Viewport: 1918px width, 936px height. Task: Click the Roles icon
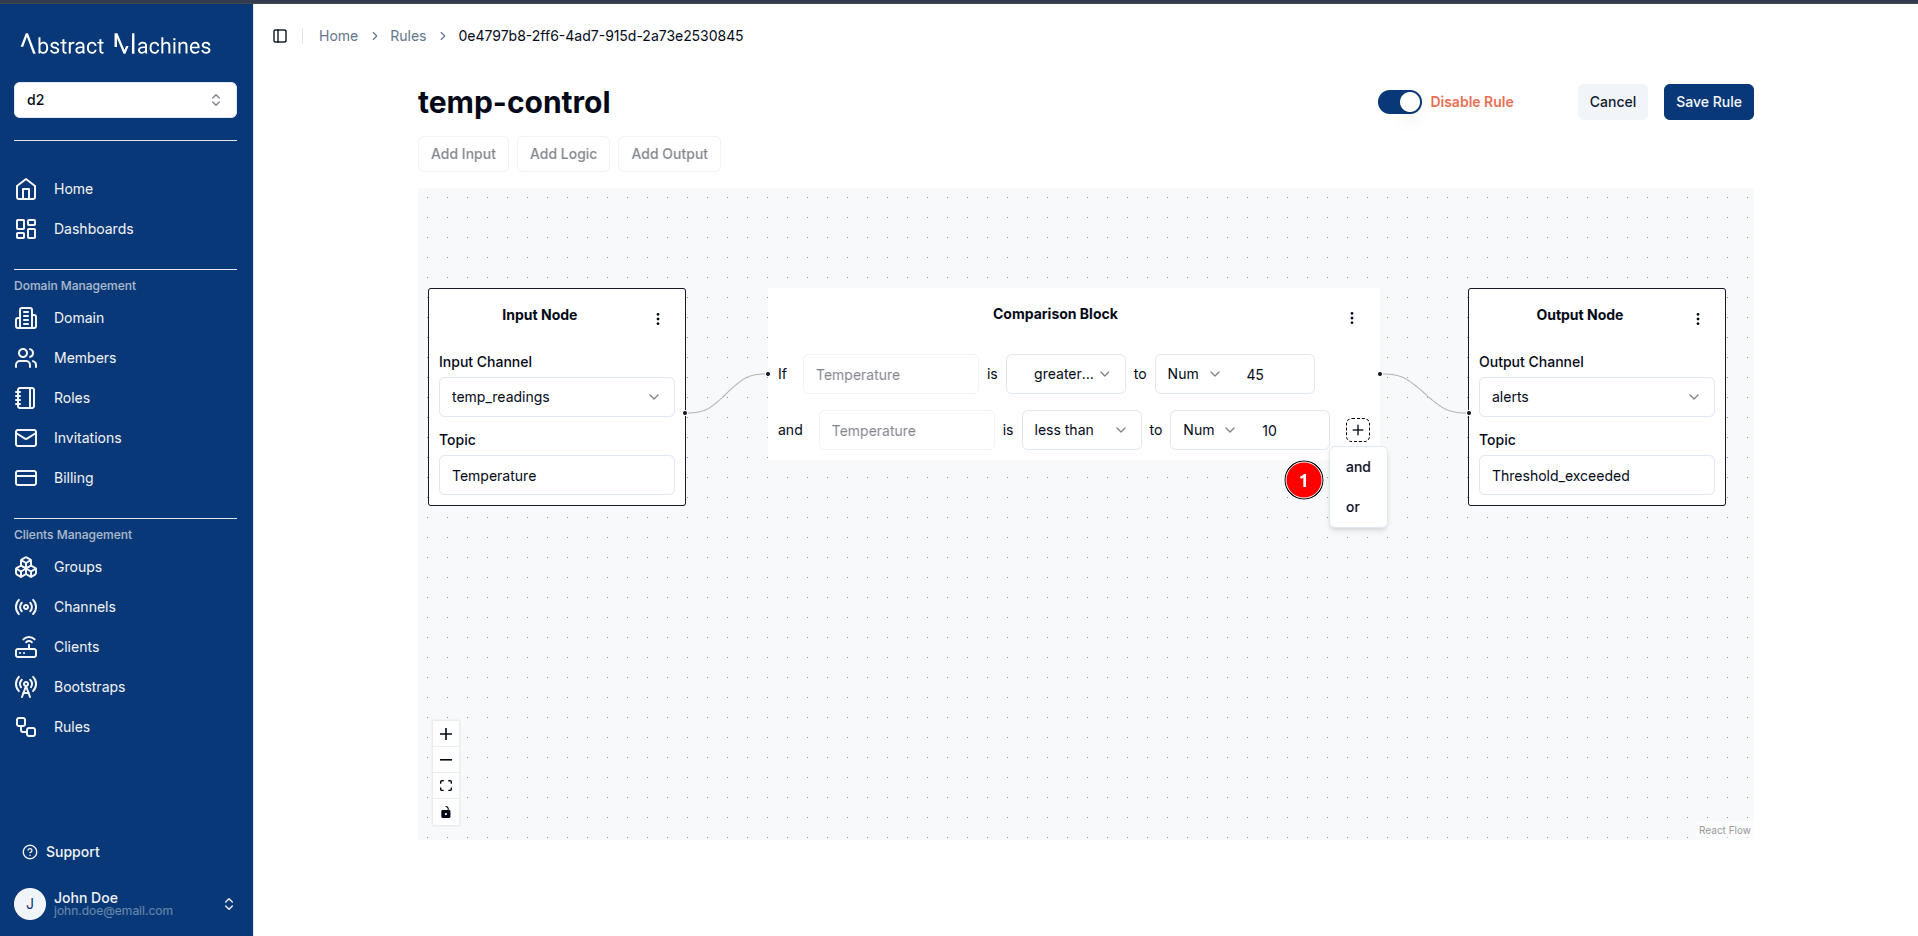click(x=26, y=398)
